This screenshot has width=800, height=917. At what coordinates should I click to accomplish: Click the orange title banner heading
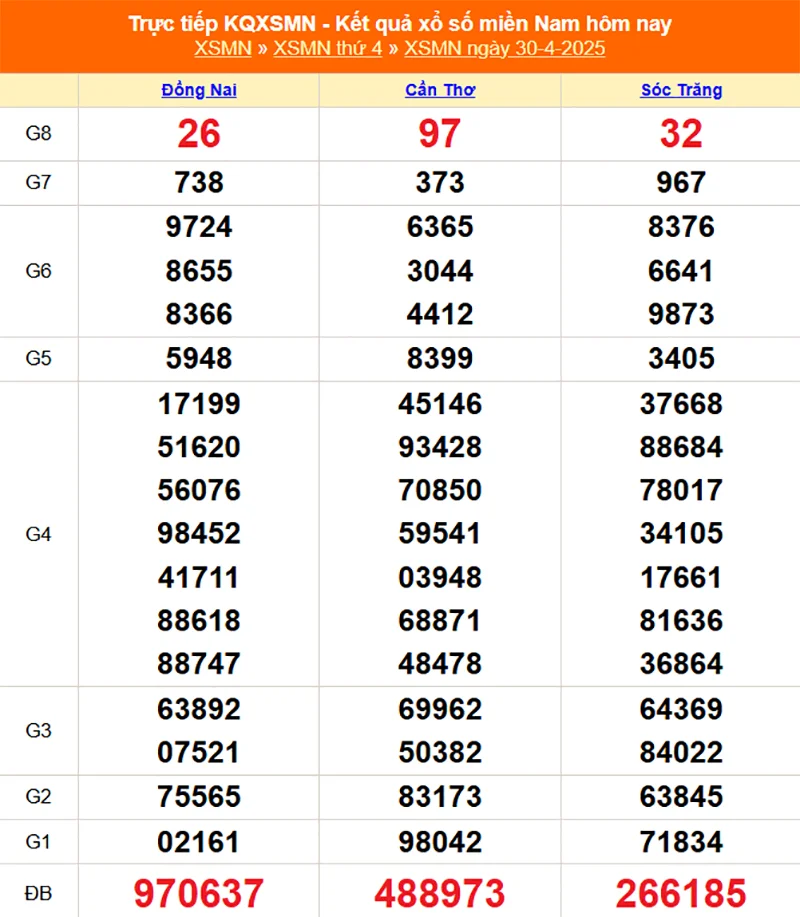click(x=400, y=24)
